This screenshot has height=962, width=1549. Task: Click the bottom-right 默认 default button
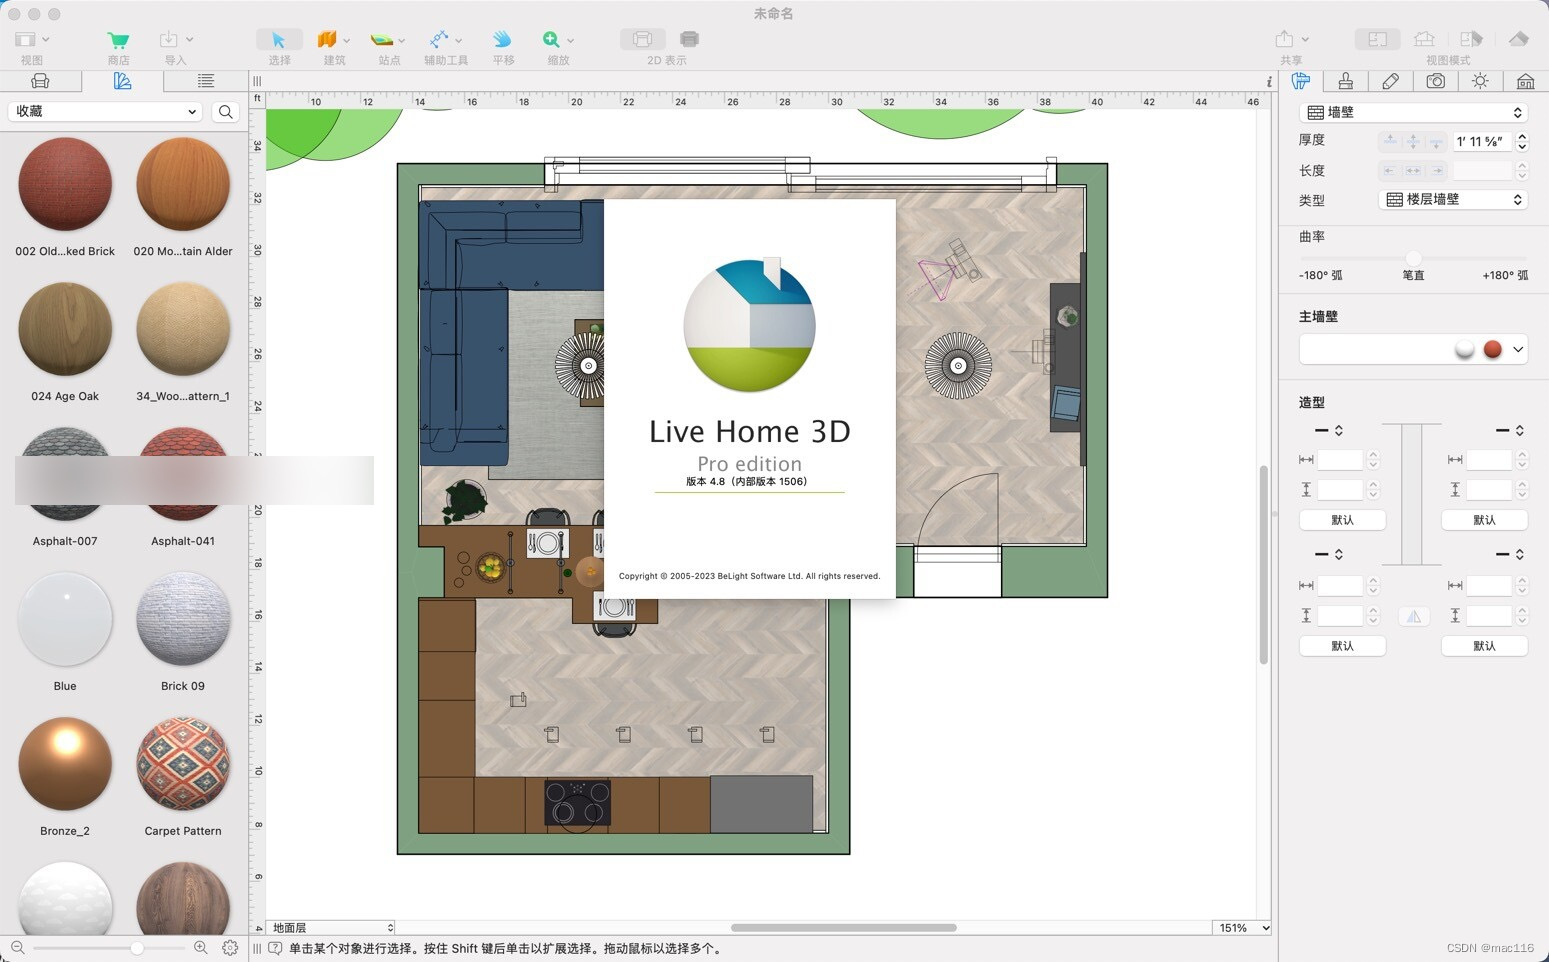tap(1484, 646)
